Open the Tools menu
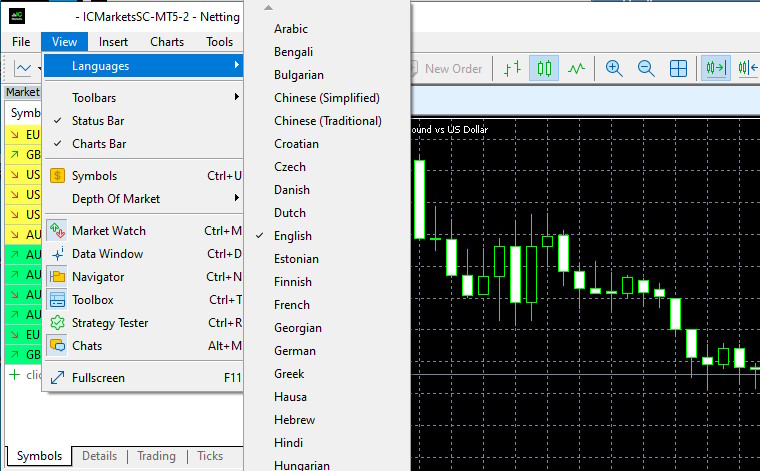This screenshot has height=471, width=760. coord(219,42)
